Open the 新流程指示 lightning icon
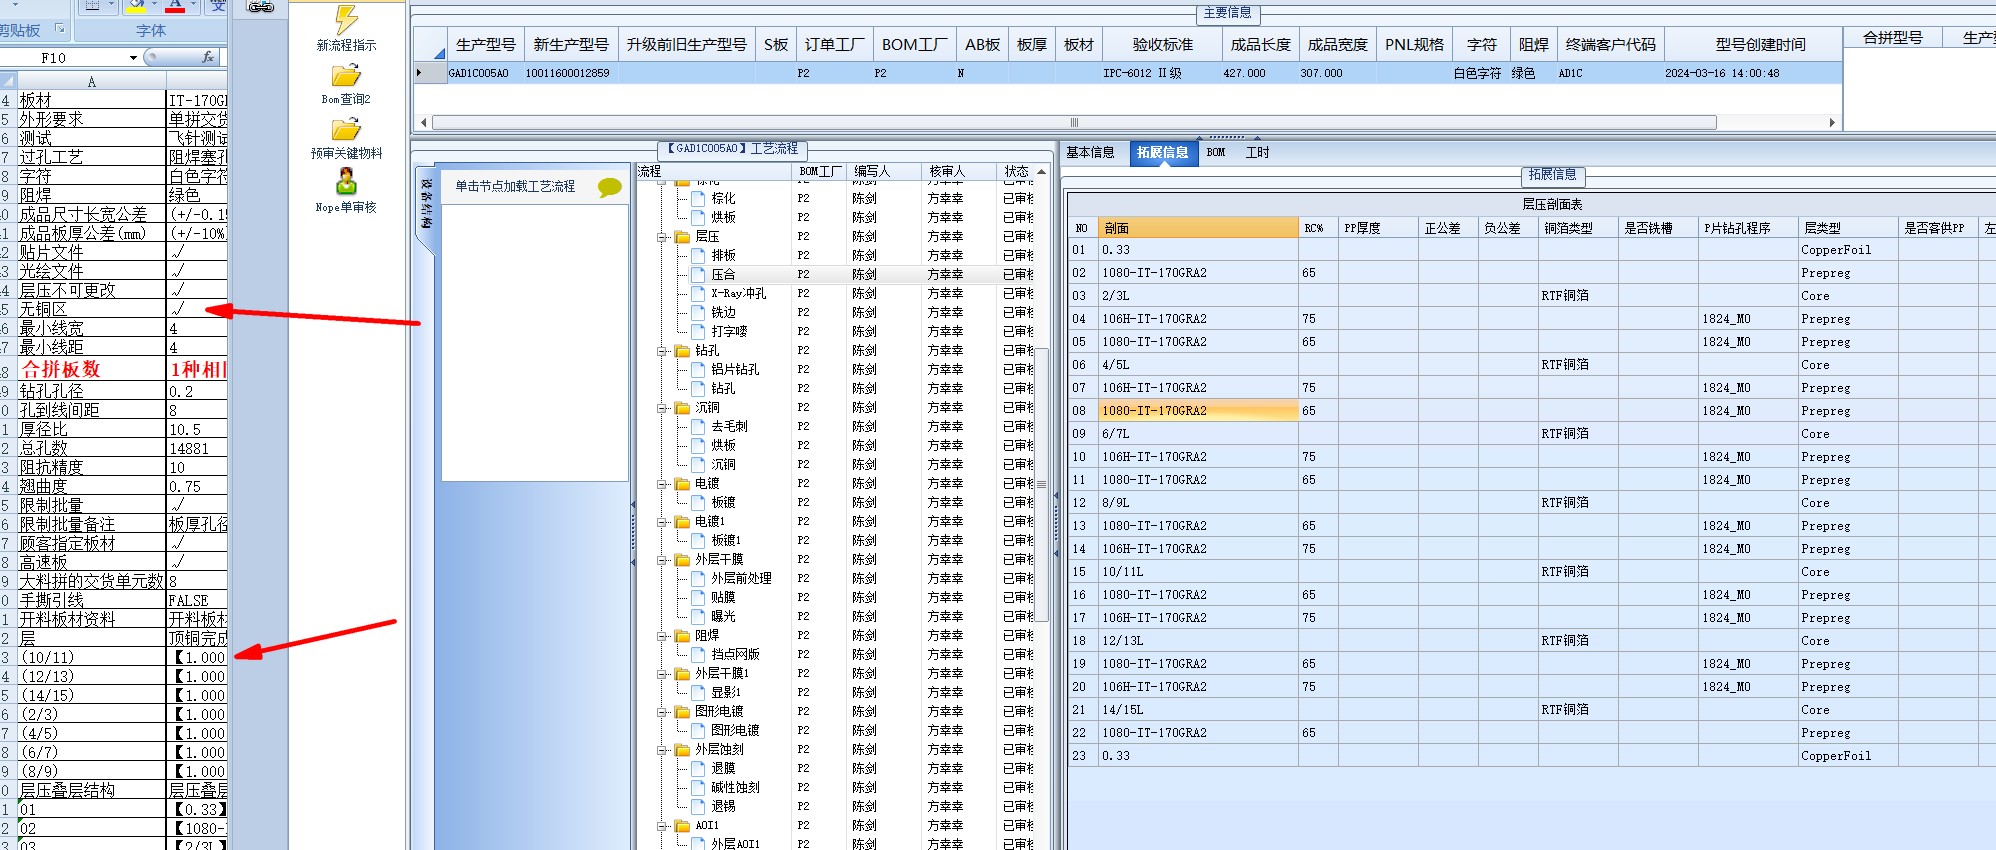The image size is (1996, 850). click(346, 19)
